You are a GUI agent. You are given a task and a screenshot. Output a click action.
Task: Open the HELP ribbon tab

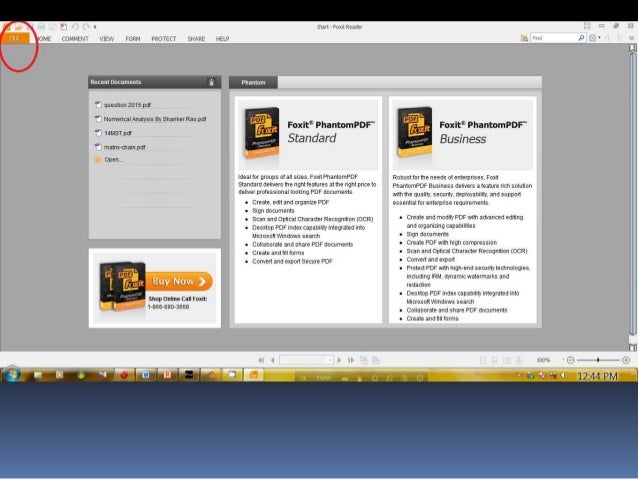pyautogui.click(x=222, y=39)
